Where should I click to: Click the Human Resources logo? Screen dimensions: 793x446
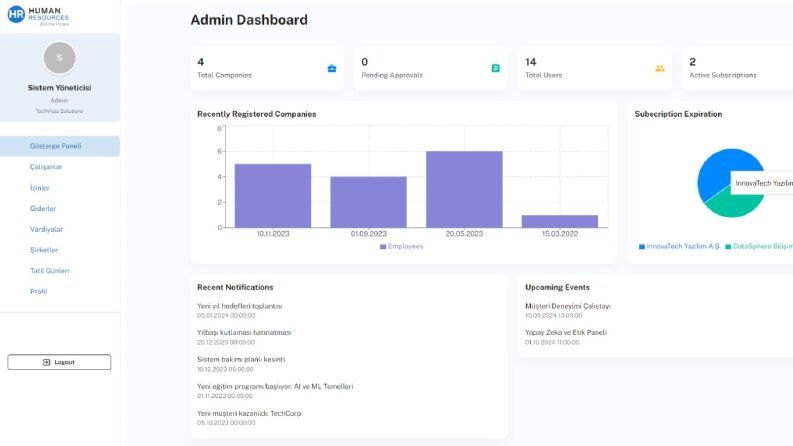pos(38,15)
